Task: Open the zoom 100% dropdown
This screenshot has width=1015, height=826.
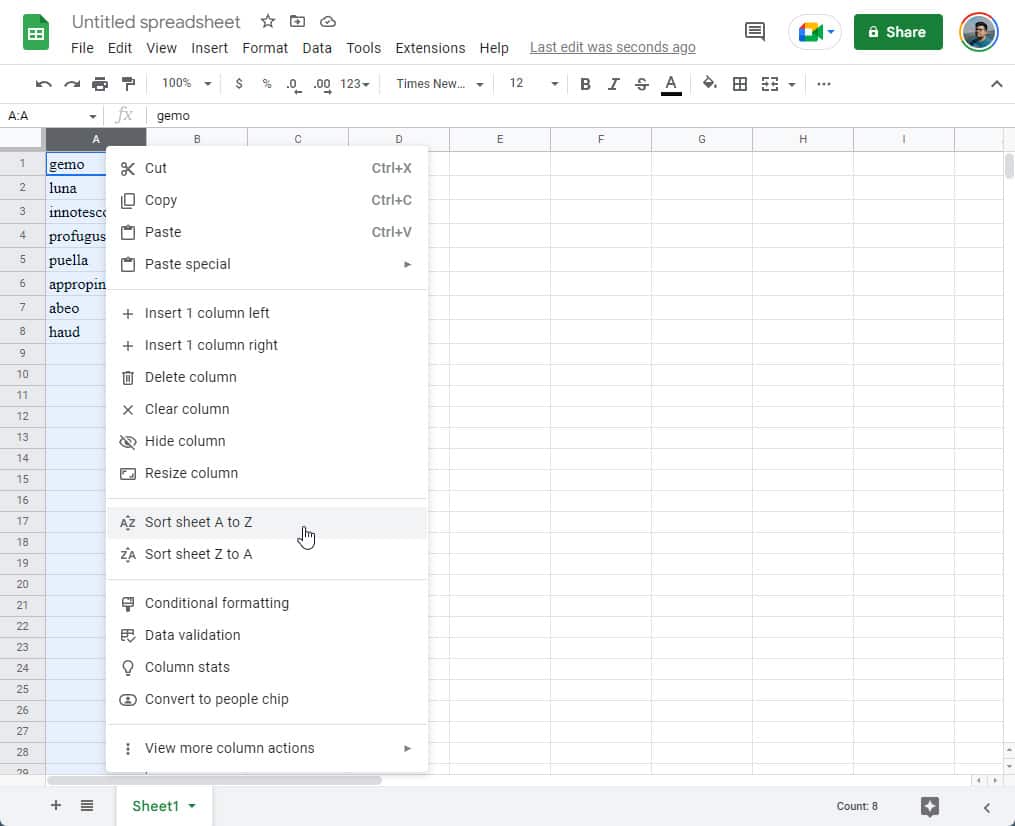Action: point(186,84)
